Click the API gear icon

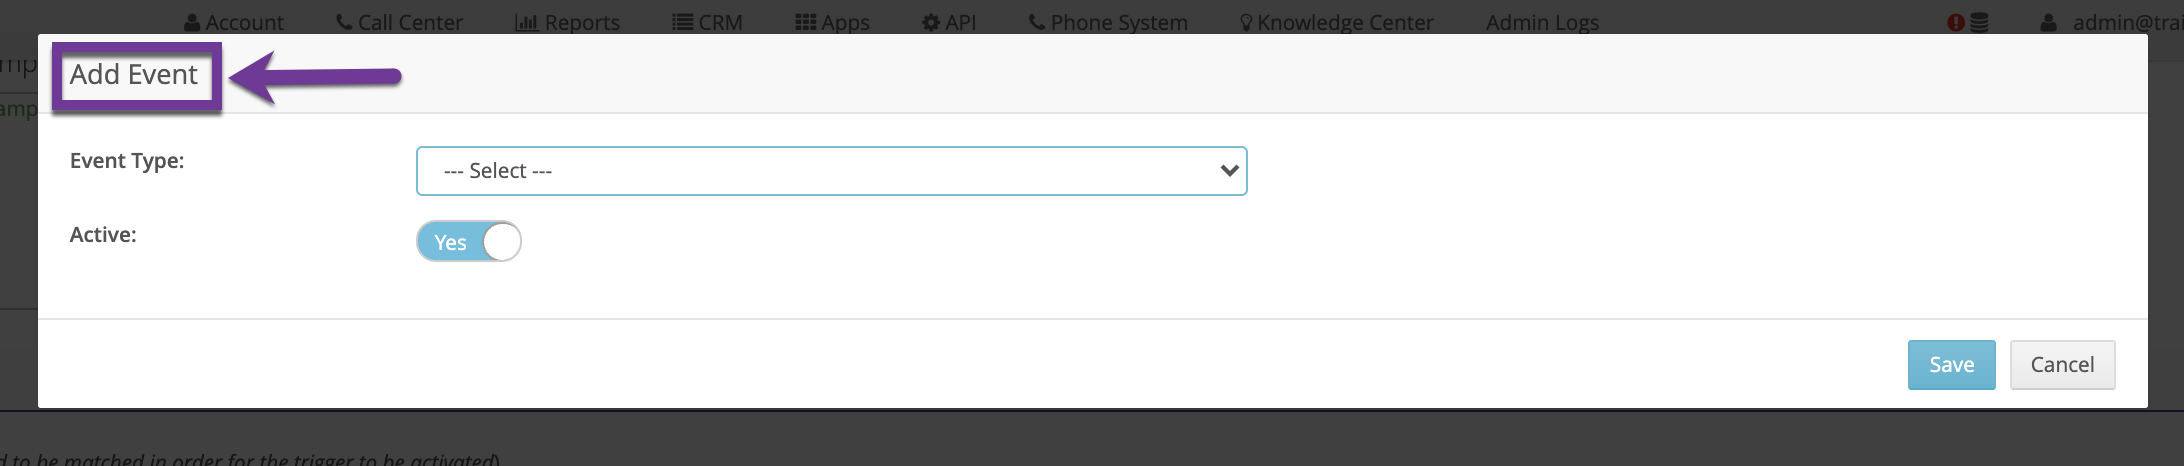(931, 22)
